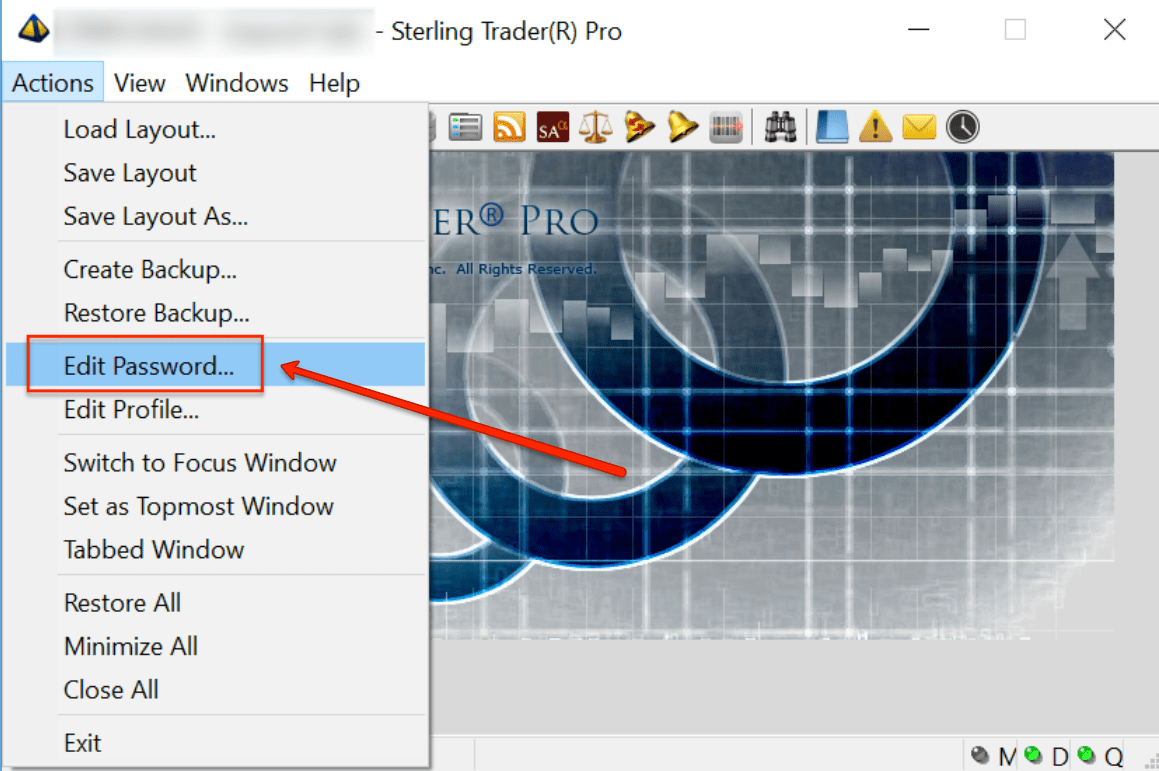Open the list window toolbar icon
This screenshot has height=771, width=1159.
click(465, 127)
